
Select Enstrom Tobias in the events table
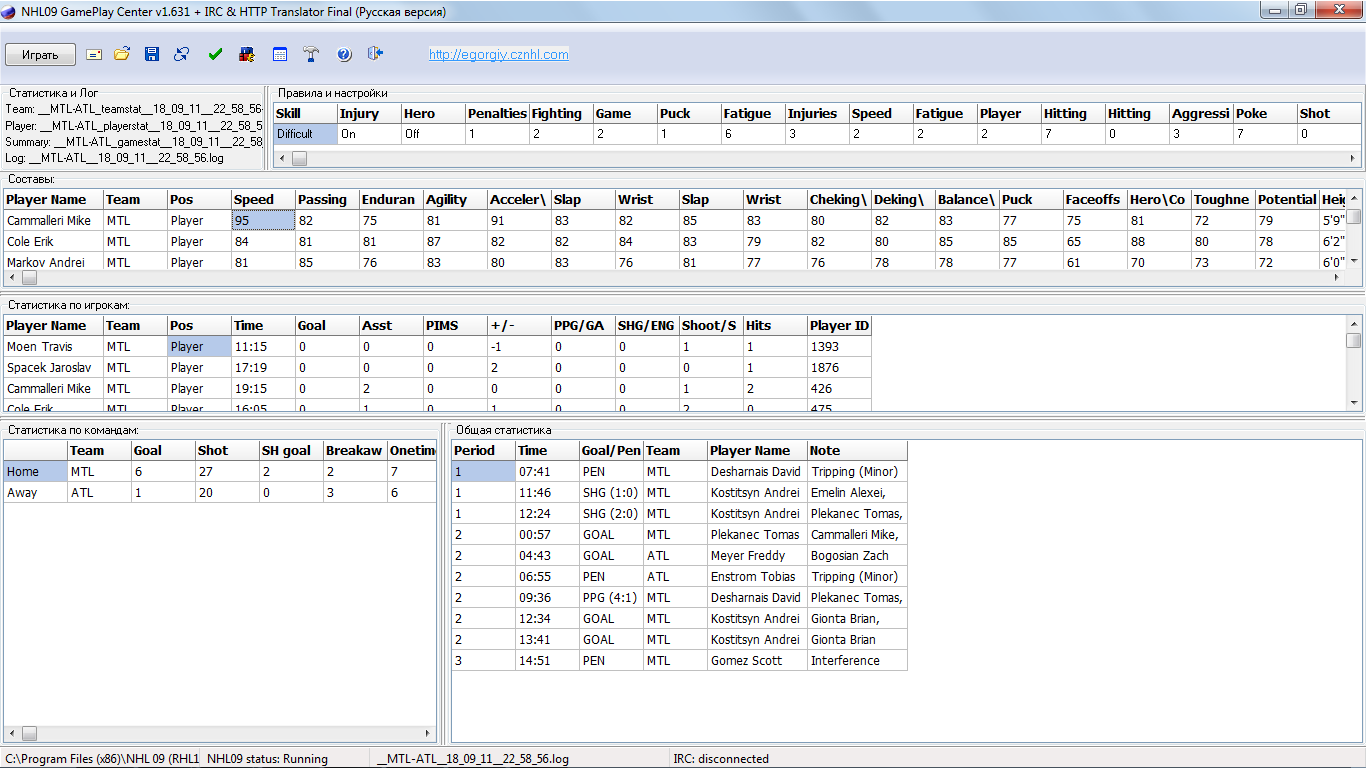pyautogui.click(x=757, y=576)
